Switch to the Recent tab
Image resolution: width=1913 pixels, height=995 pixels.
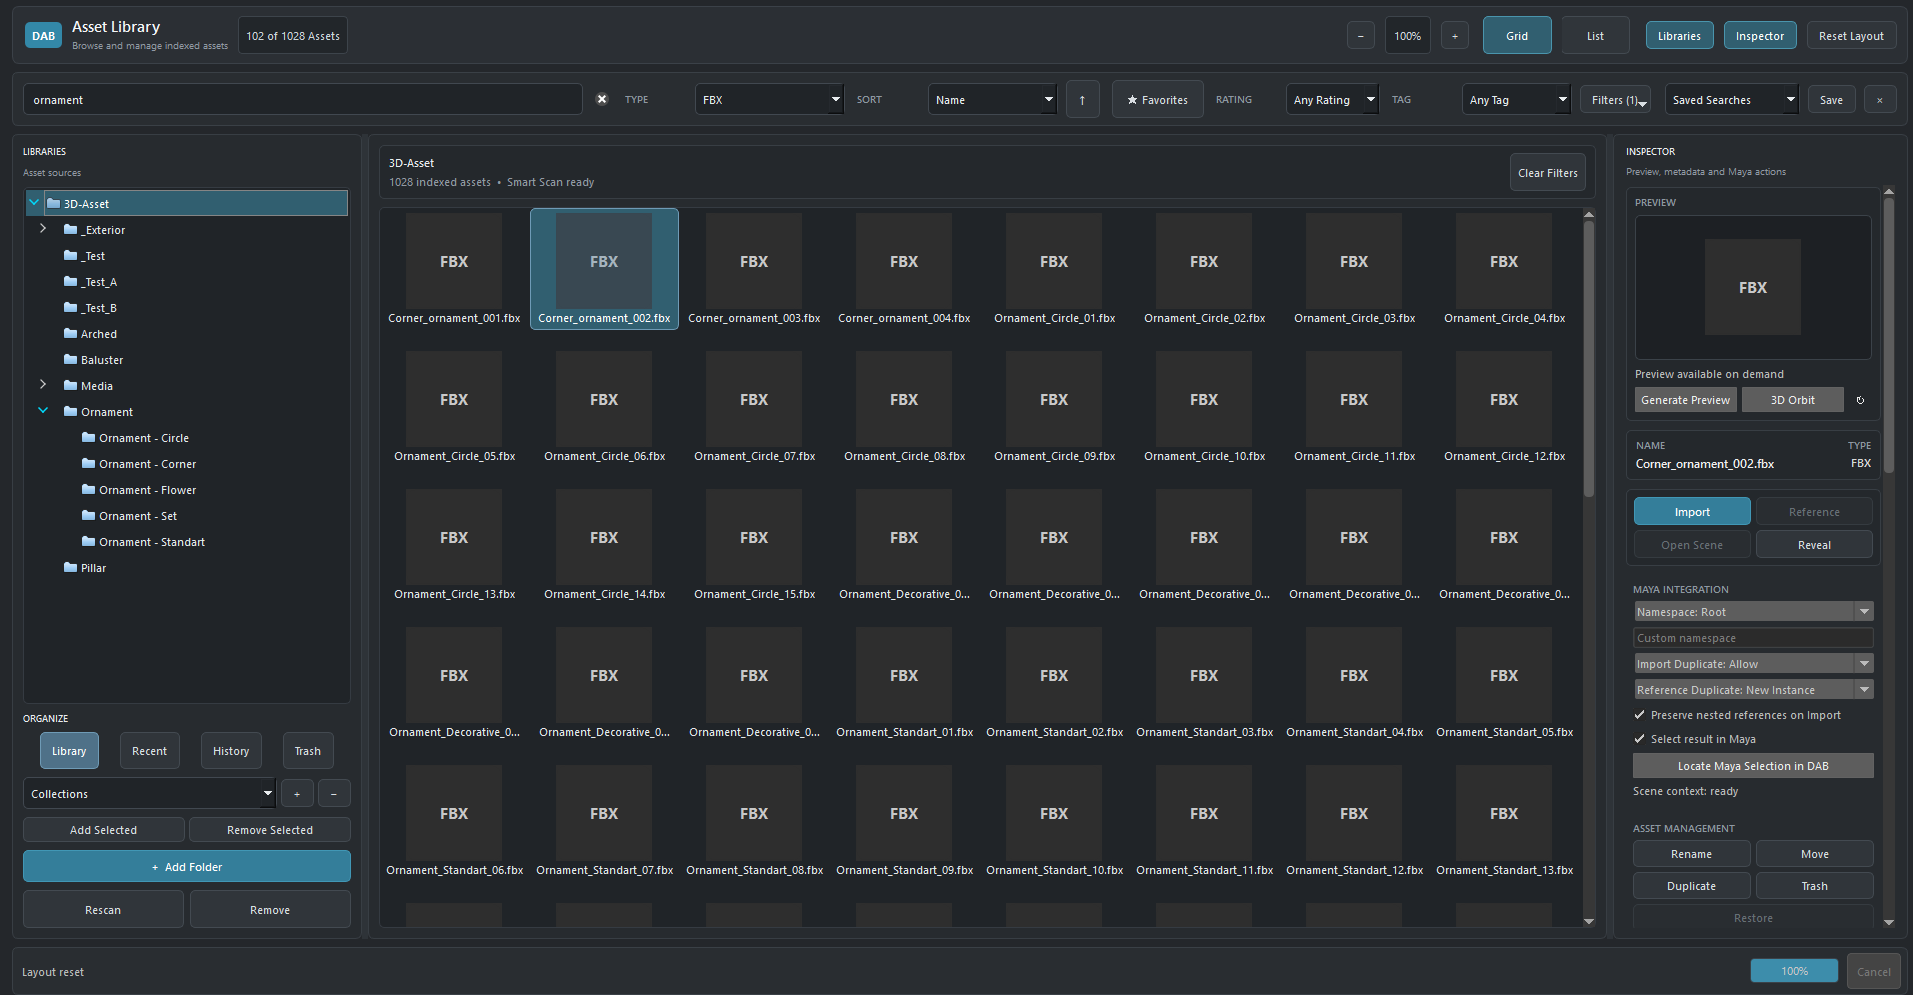pos(150,751)
